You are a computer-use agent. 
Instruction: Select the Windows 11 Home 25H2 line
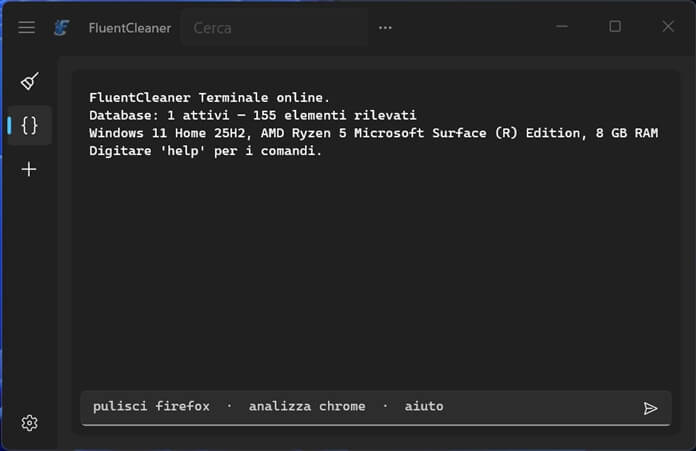pyautogui.click(x=374, y=133)
